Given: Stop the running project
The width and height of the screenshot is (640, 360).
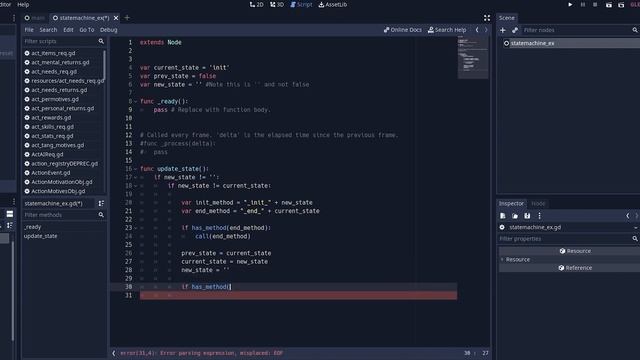Looking at the screenshot, I should [595, 4].
